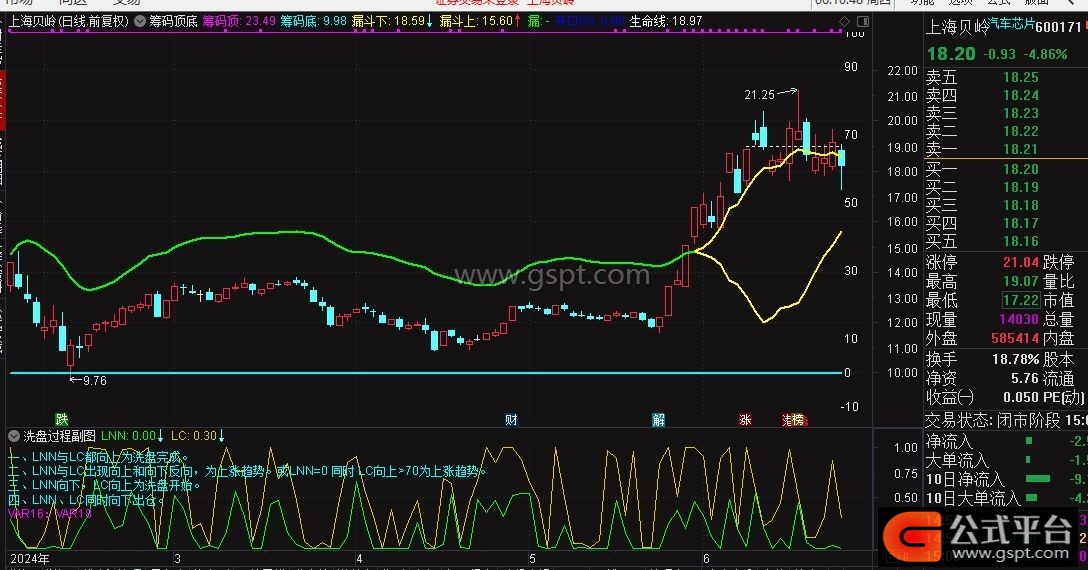
Task: Click the 买一 price 18.20
Action: pos(1021,169)
